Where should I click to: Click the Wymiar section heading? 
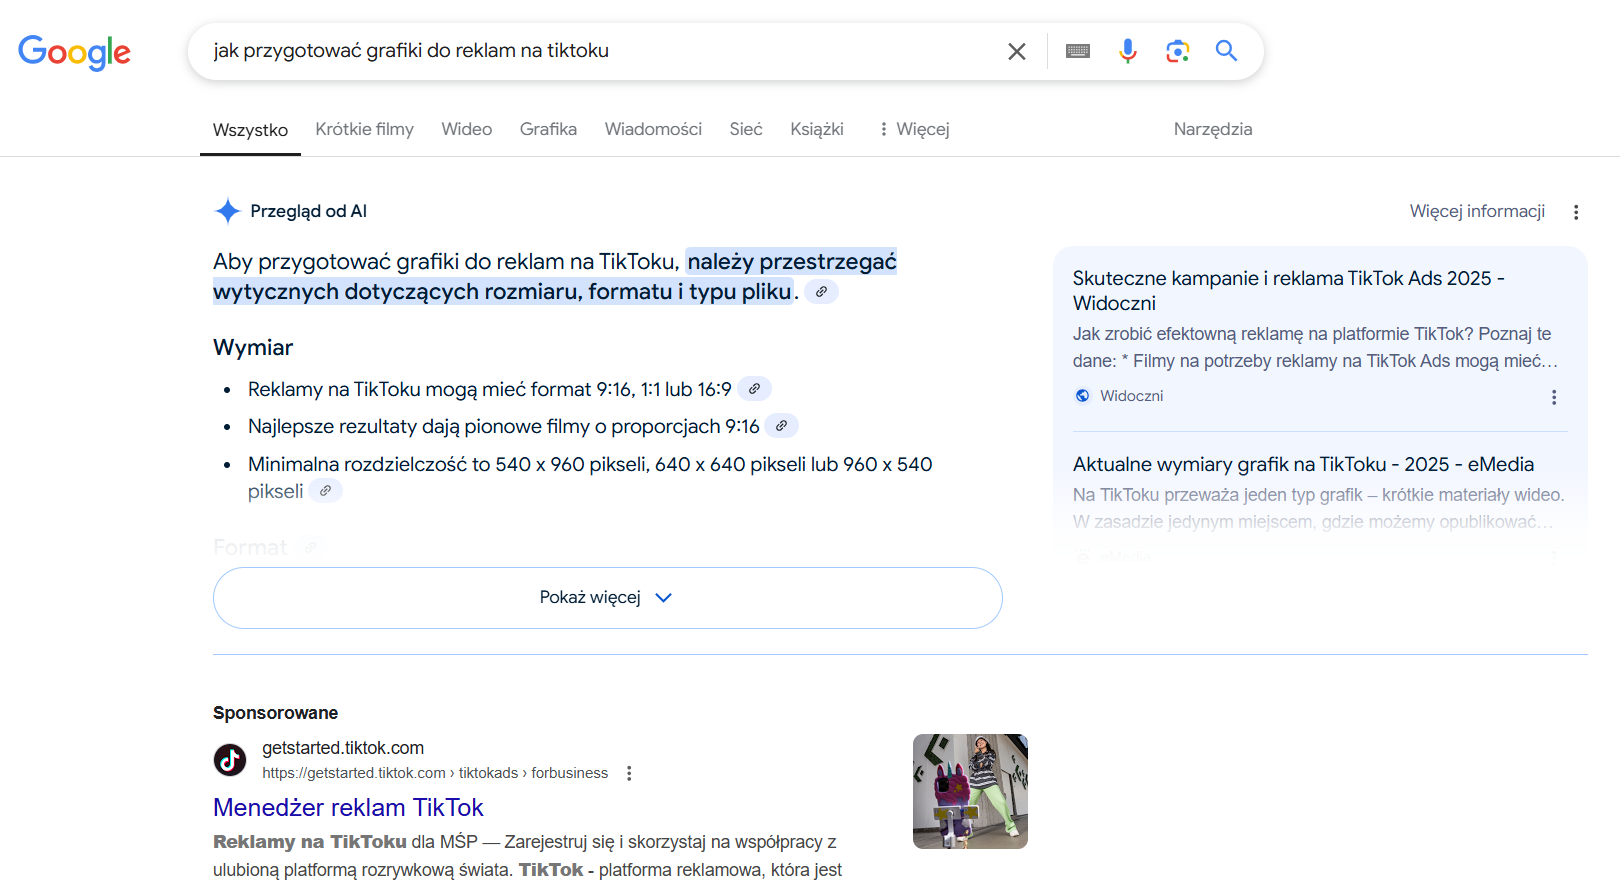(253, 347)
